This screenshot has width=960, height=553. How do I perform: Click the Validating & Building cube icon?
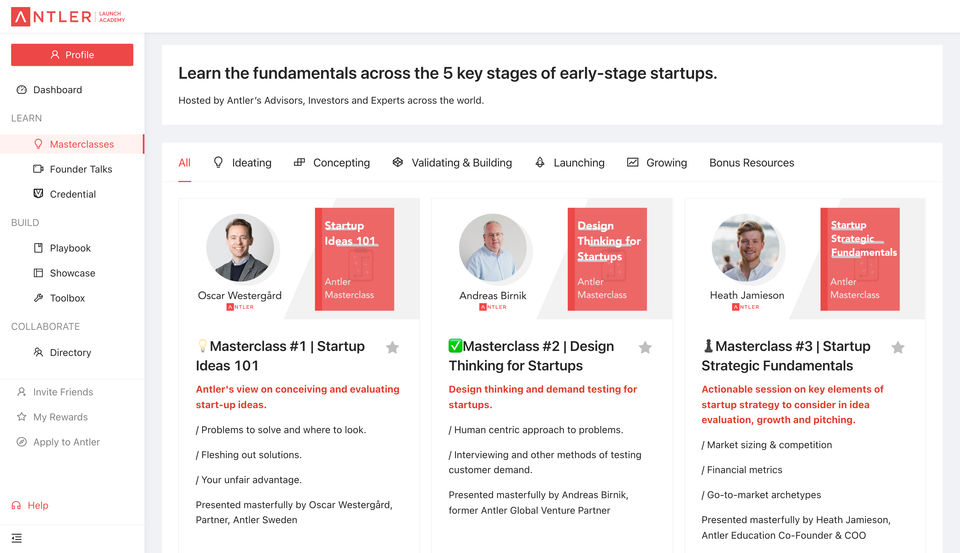(x=397, y=162)
